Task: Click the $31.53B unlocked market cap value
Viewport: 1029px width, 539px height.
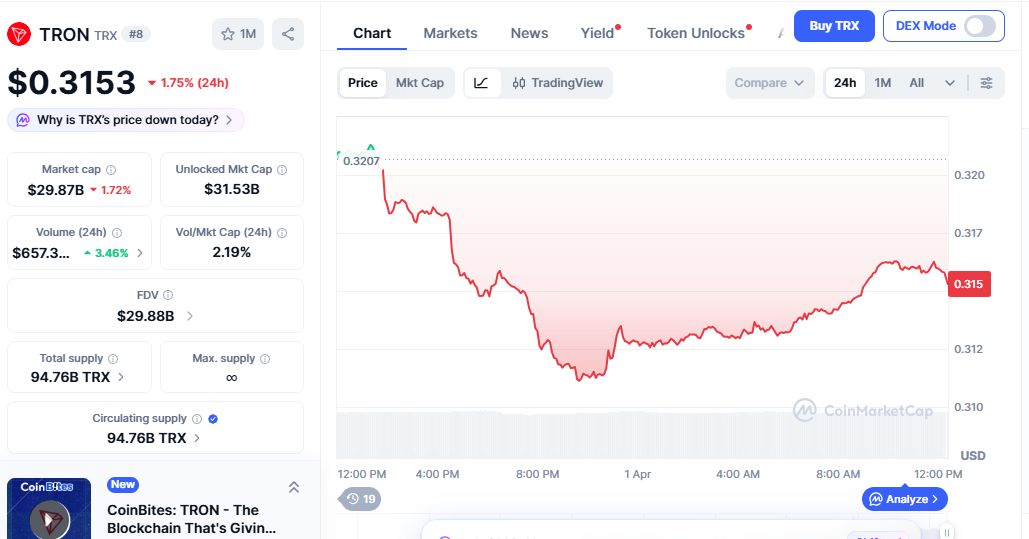Action: point(232,189)
